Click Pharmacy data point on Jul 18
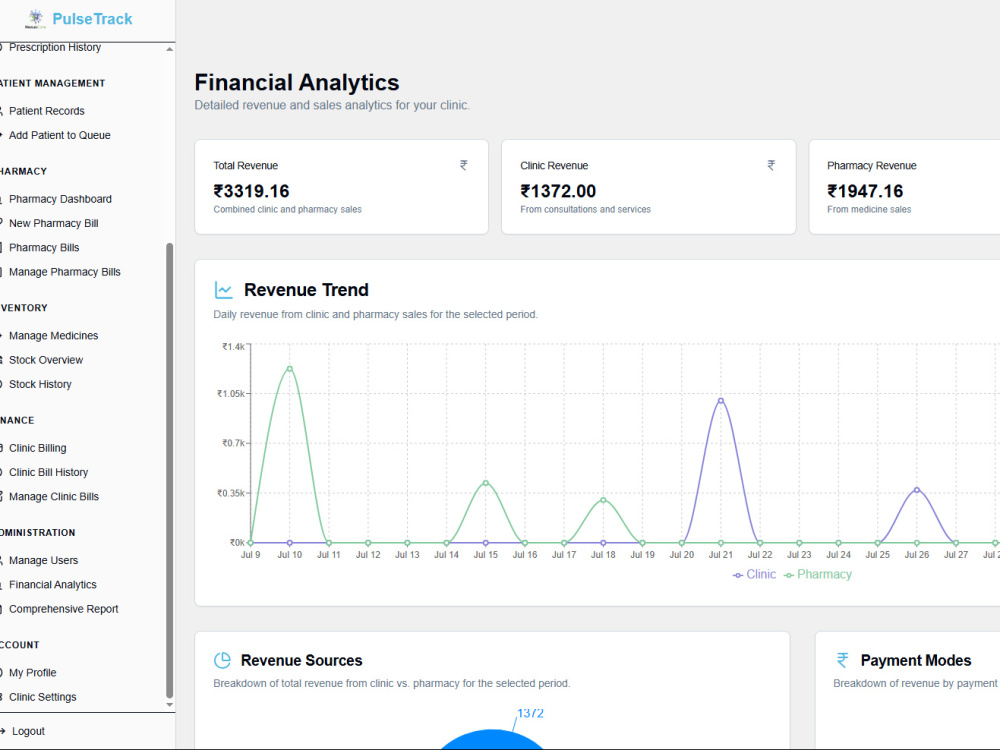Image resolution: width=1000 pixels, height=750 pixels. pyautogui.click(x=603, y=500)
